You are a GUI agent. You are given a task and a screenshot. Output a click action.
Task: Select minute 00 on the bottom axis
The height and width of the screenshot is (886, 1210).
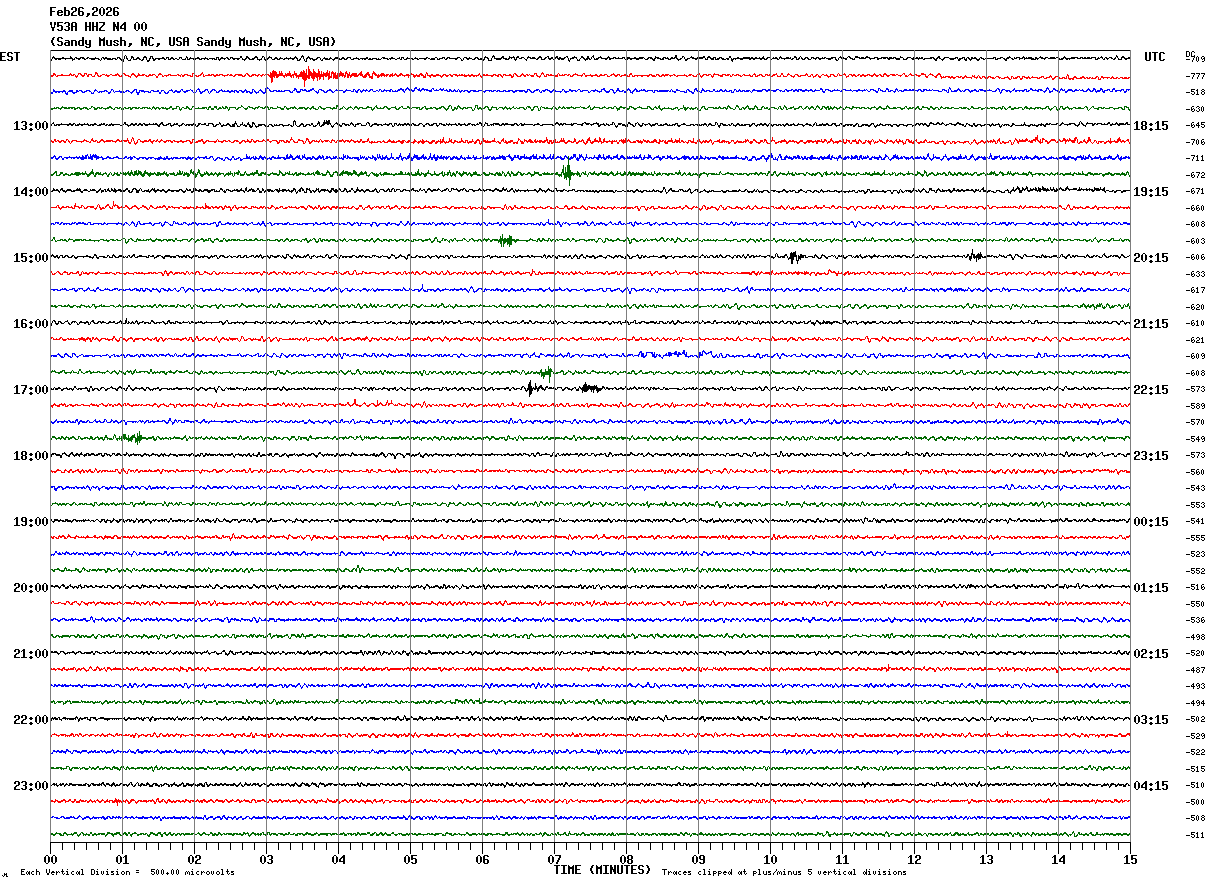point(50,859)
